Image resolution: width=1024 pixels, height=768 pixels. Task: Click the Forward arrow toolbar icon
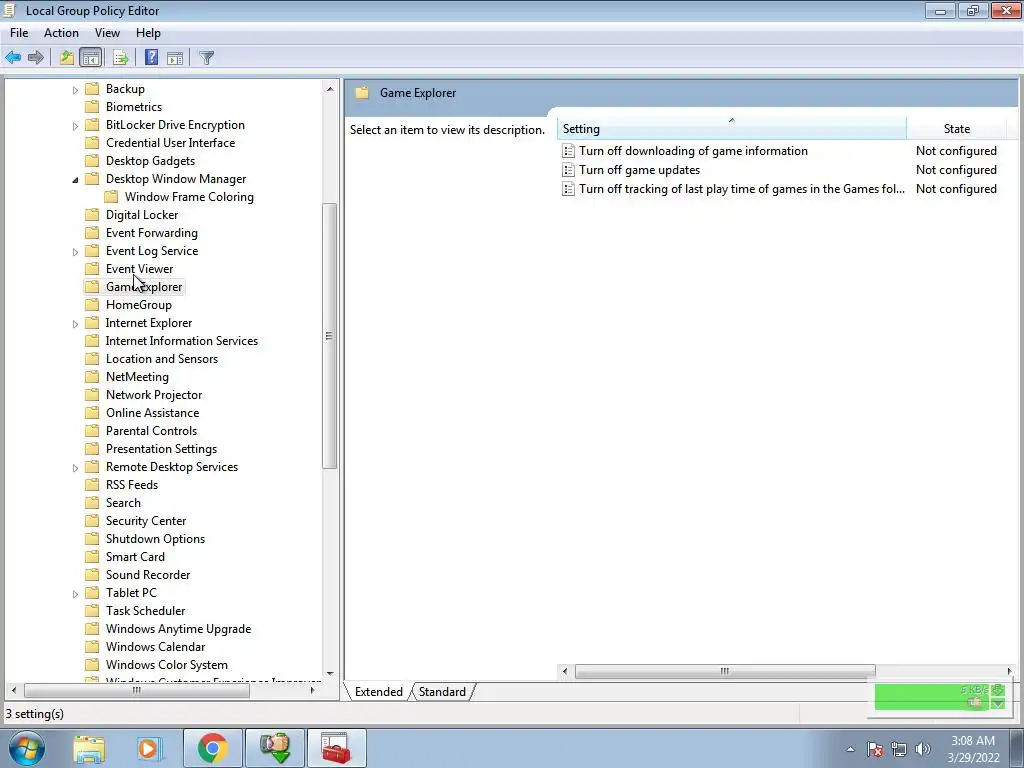coord(36,57)
